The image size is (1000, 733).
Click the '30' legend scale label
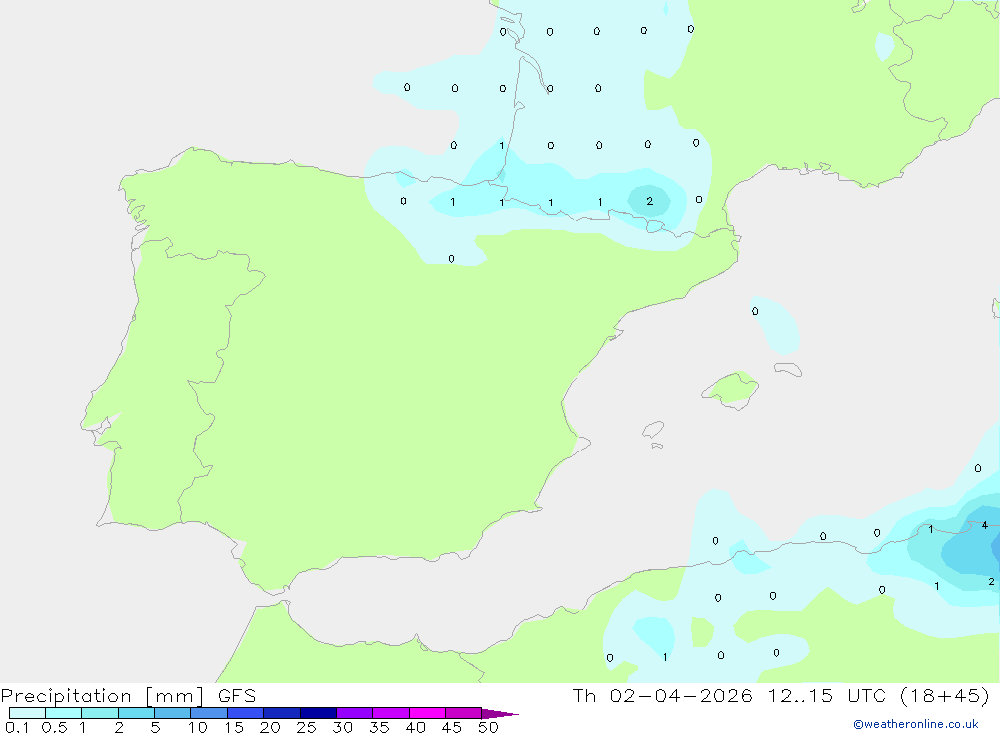(x=343, y=727)
